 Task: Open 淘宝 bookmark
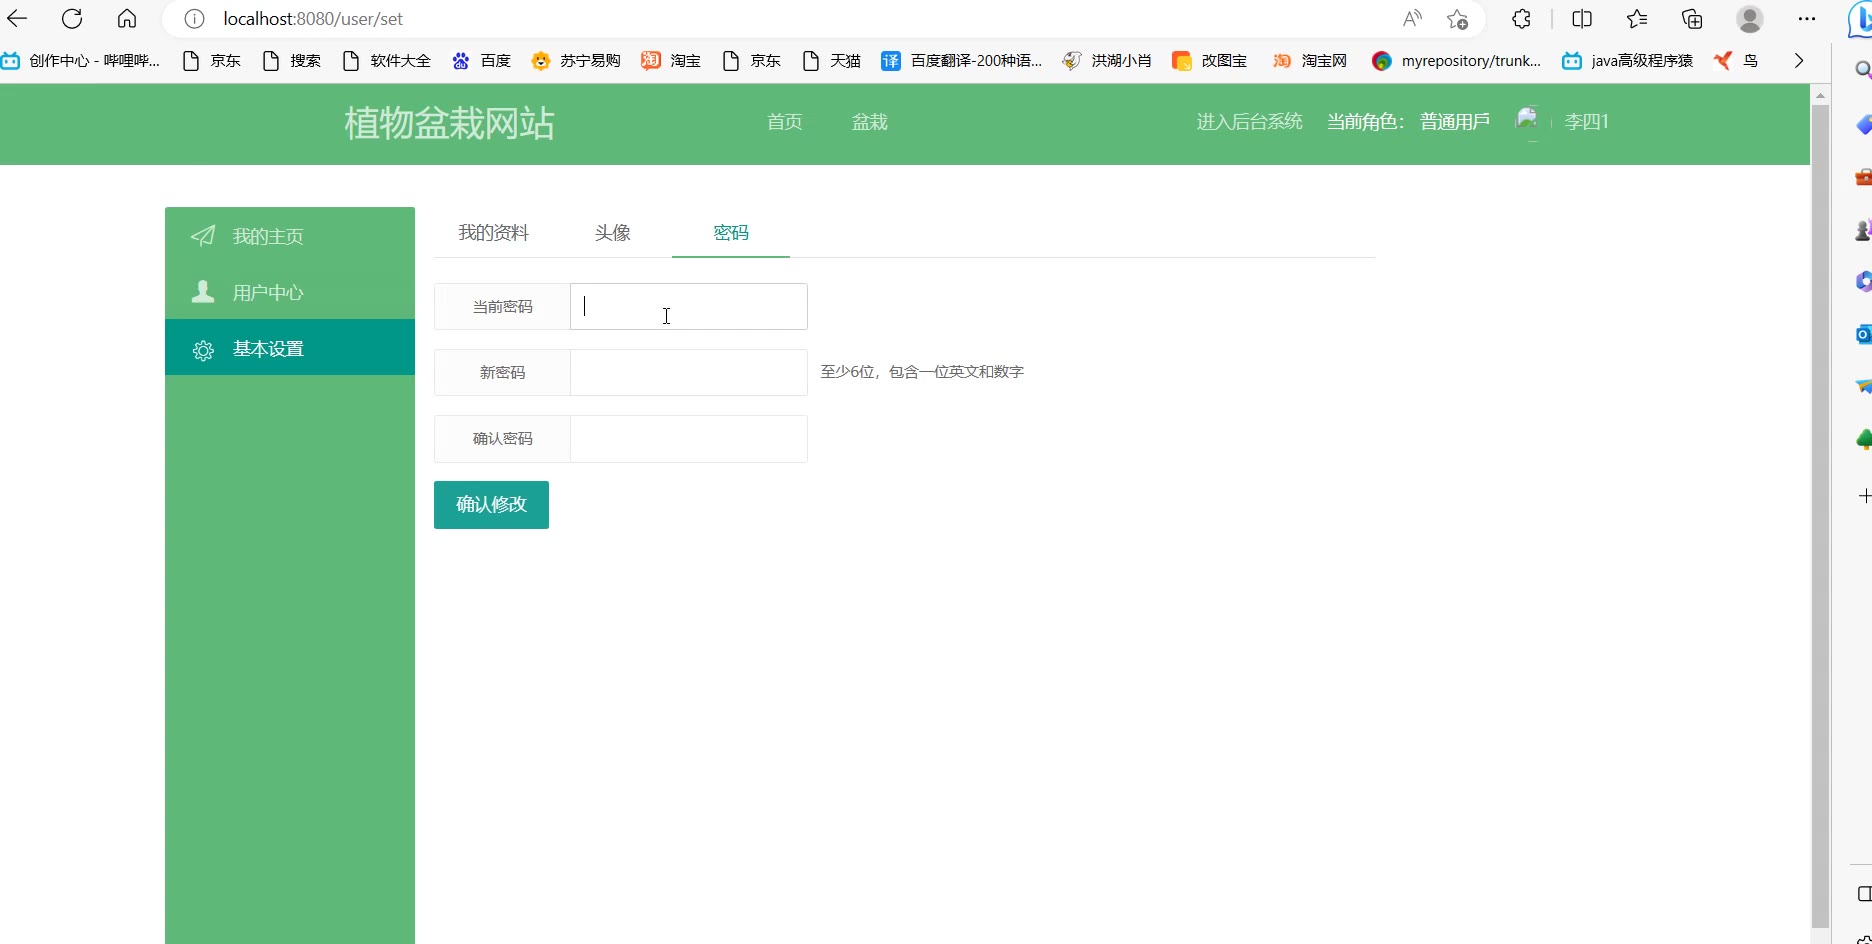(671, 61)
